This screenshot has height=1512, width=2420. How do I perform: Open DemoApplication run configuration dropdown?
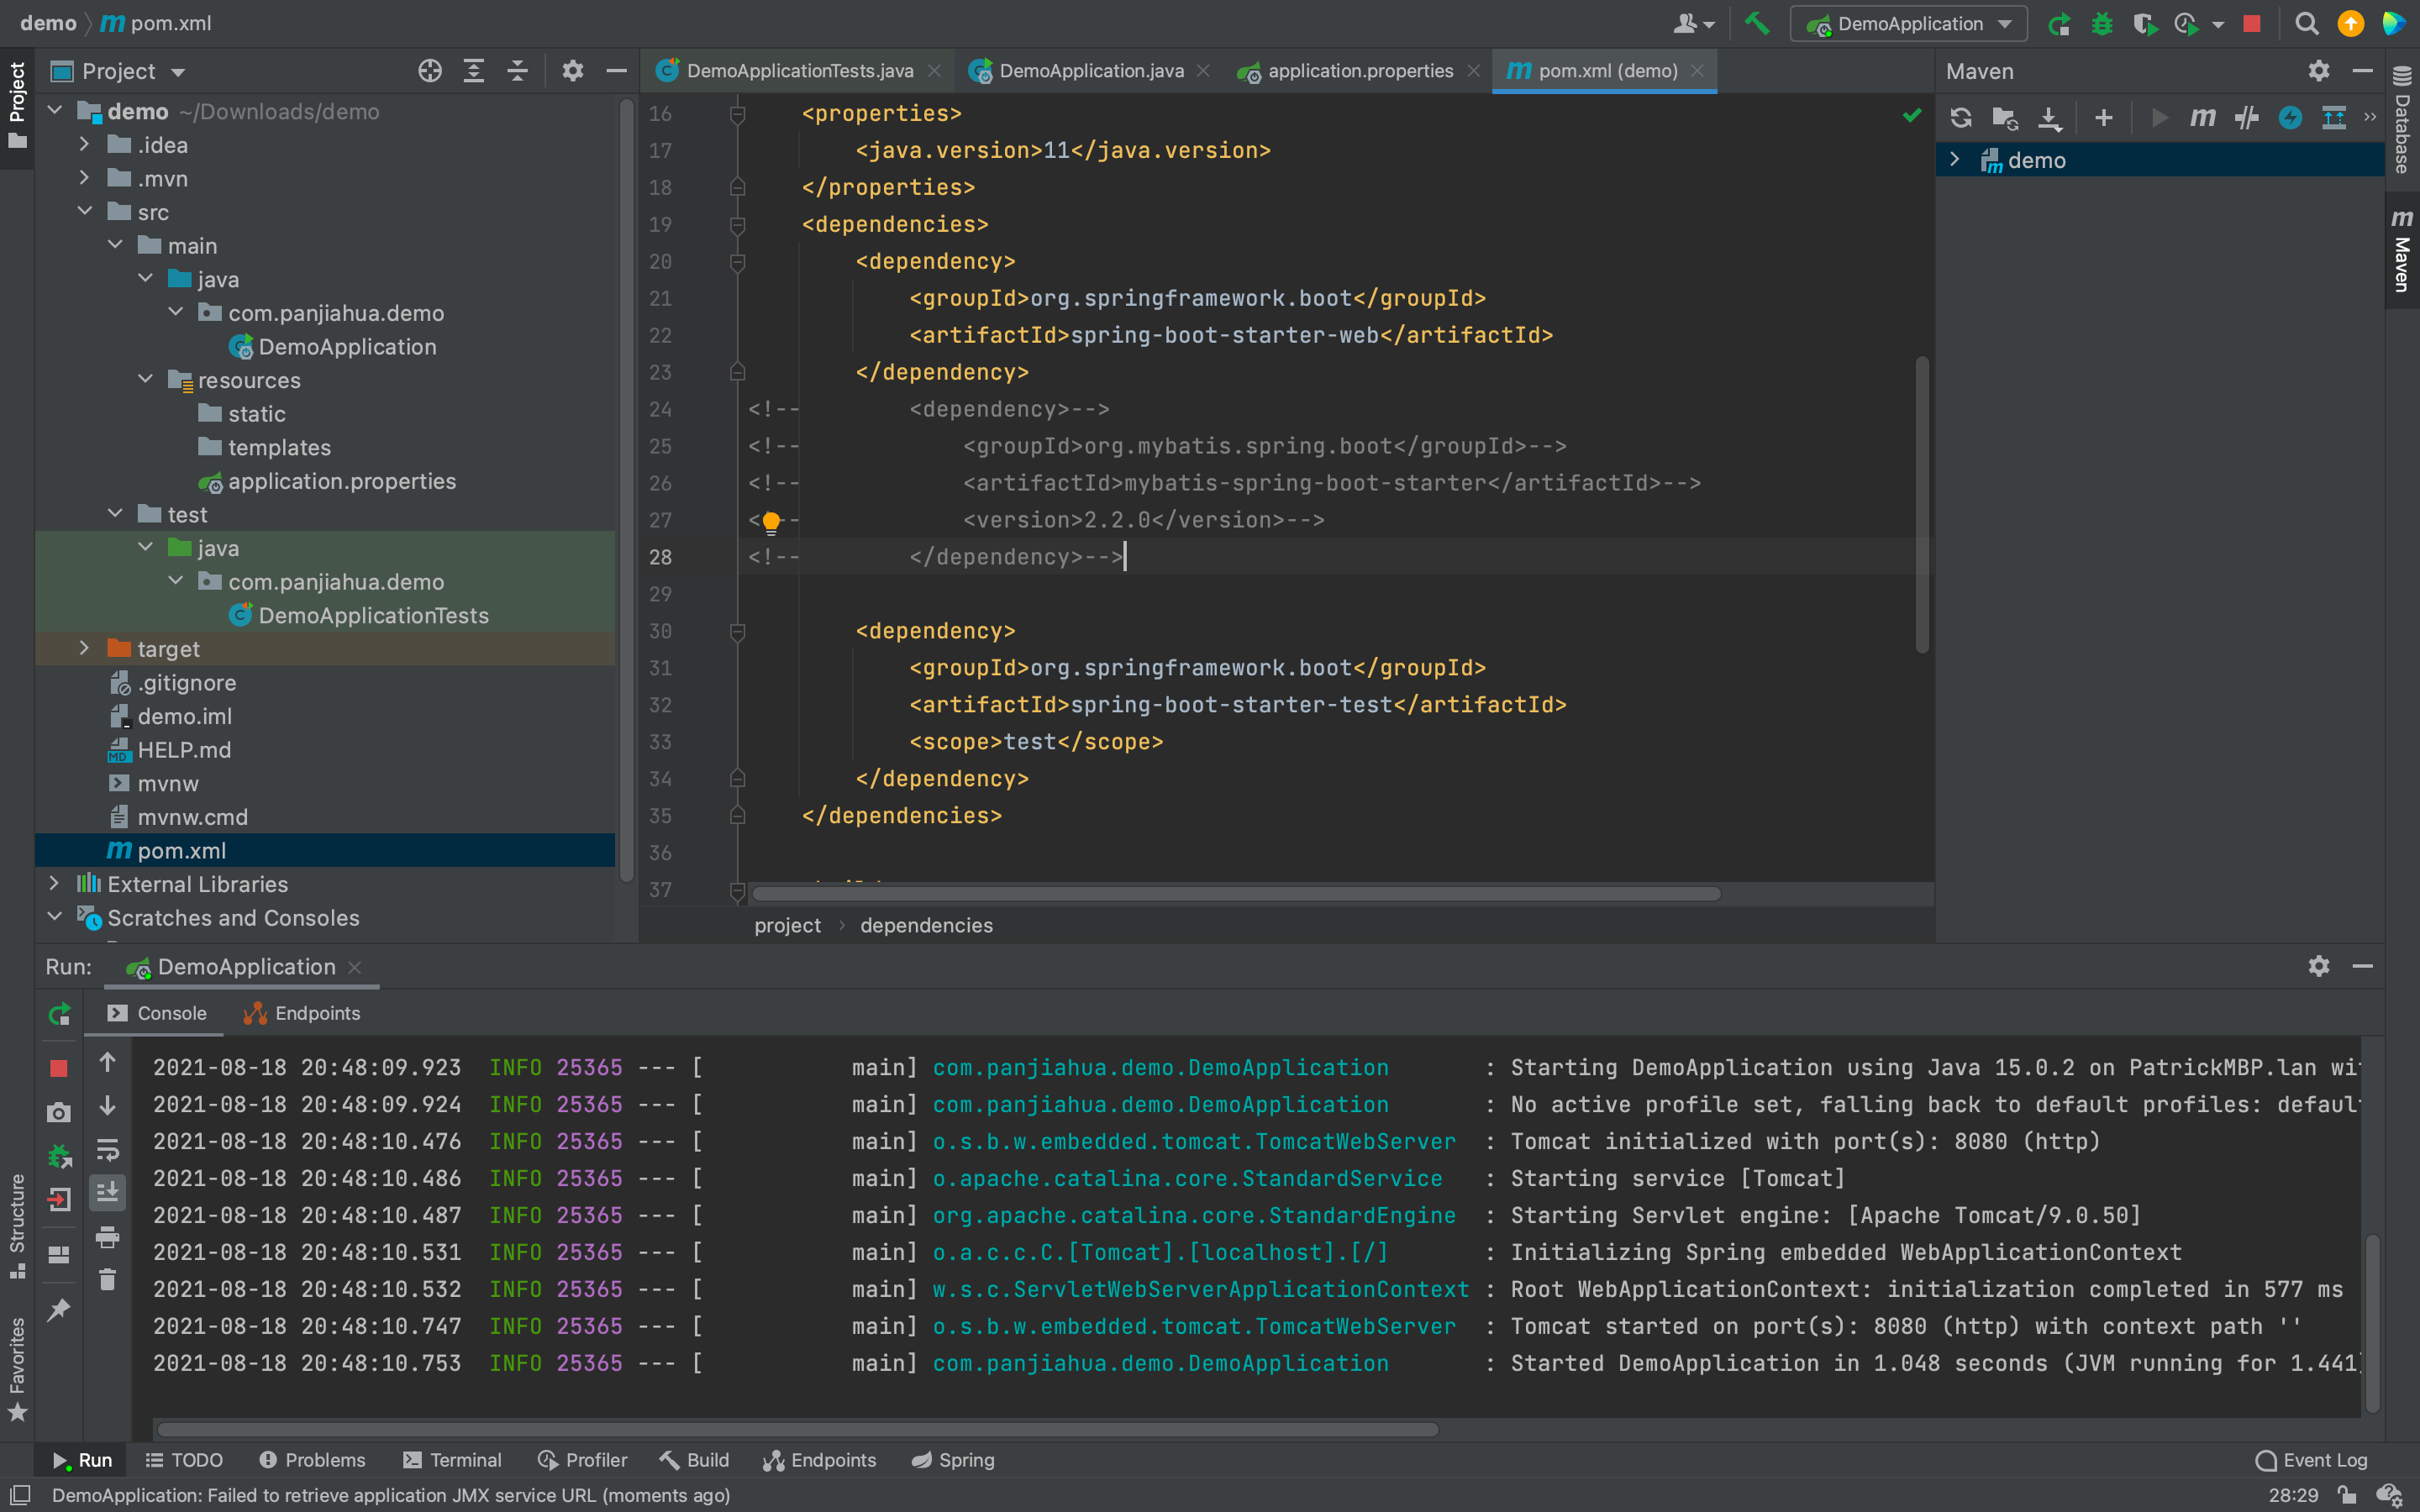click(1909, 23)
